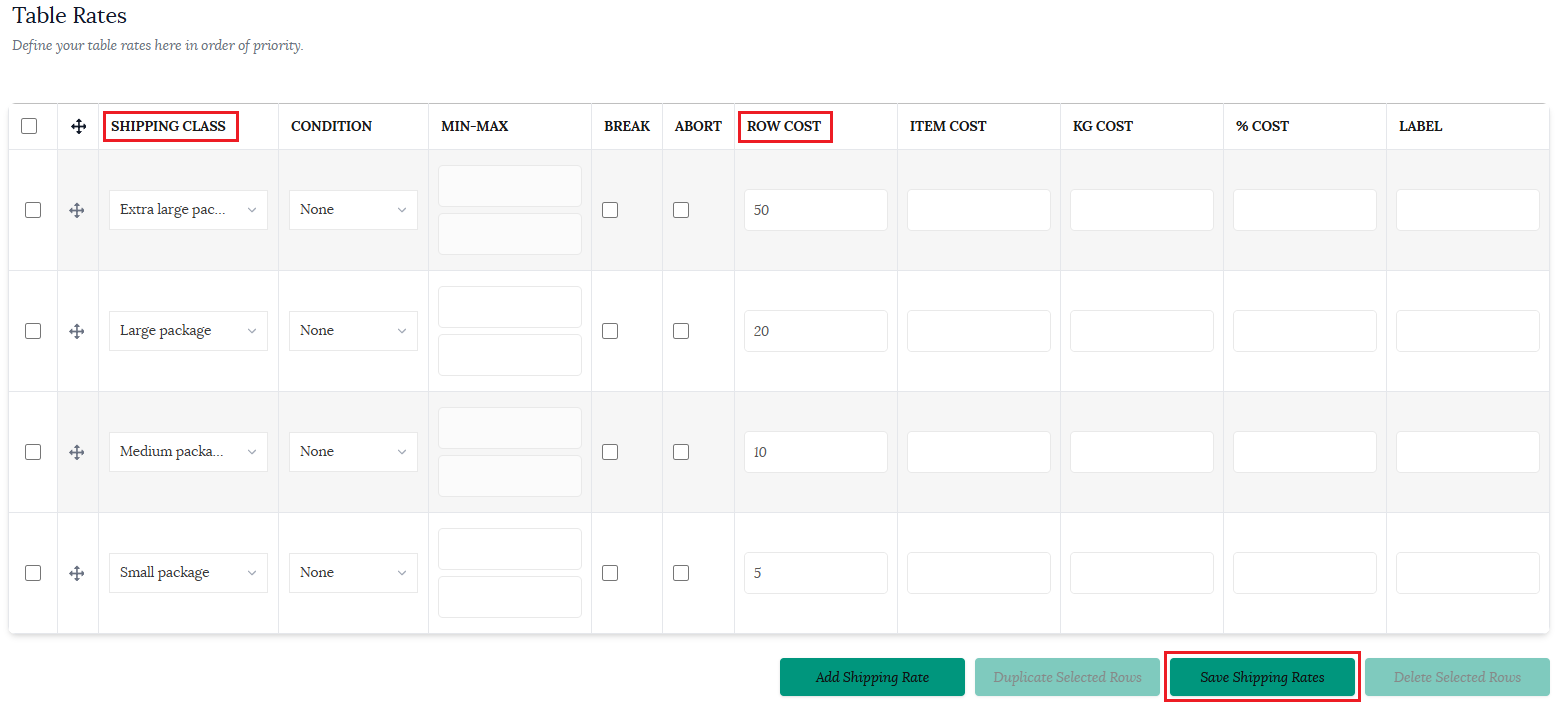Click the drag handle of Medium package row
The image size is (1564, 706).
pyautogui.click(x=77, y=452)
